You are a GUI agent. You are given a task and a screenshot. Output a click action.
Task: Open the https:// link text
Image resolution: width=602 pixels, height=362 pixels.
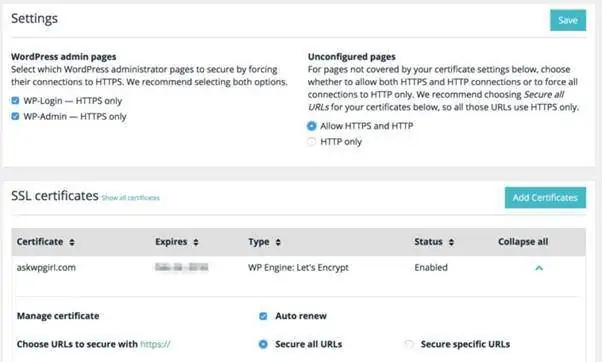point(155,344)
